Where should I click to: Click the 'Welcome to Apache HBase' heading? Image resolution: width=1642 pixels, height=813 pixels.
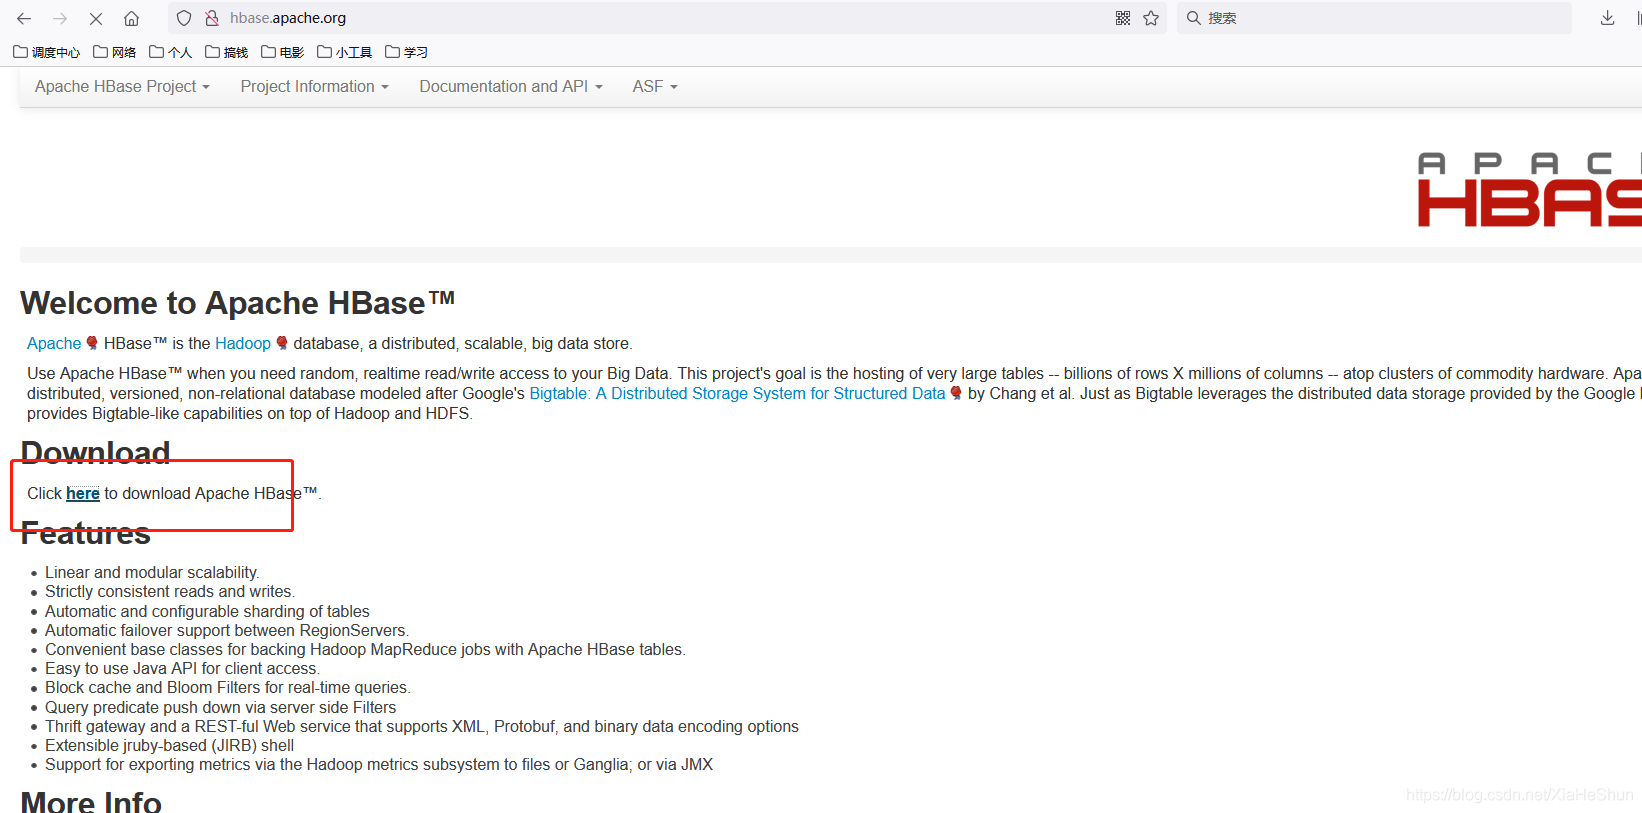point(238,303)
